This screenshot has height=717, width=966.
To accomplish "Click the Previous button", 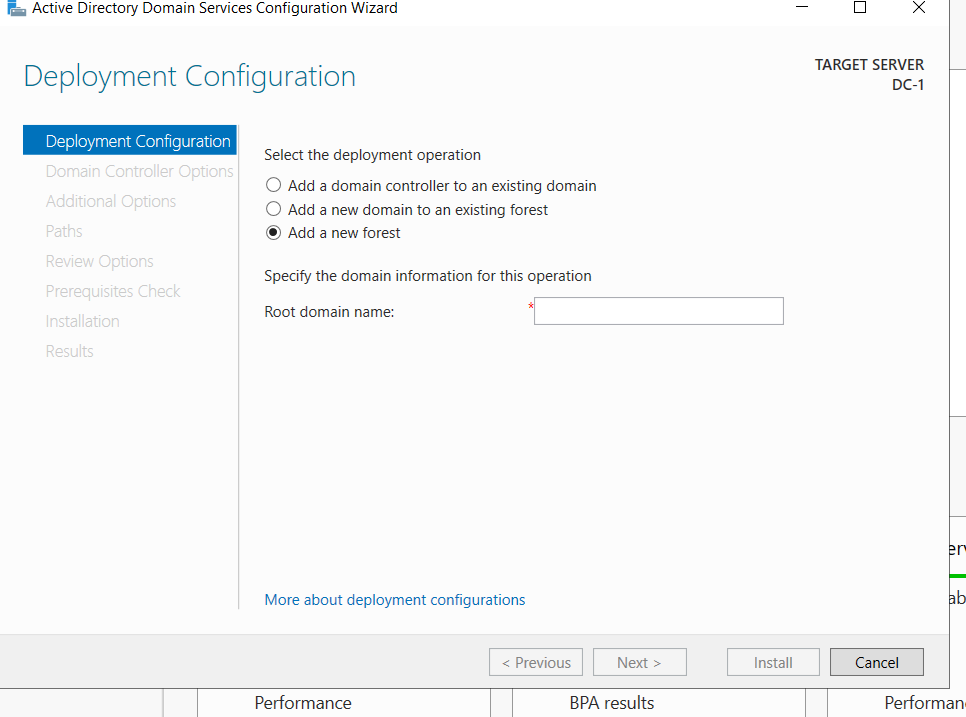I will point(535,662).
